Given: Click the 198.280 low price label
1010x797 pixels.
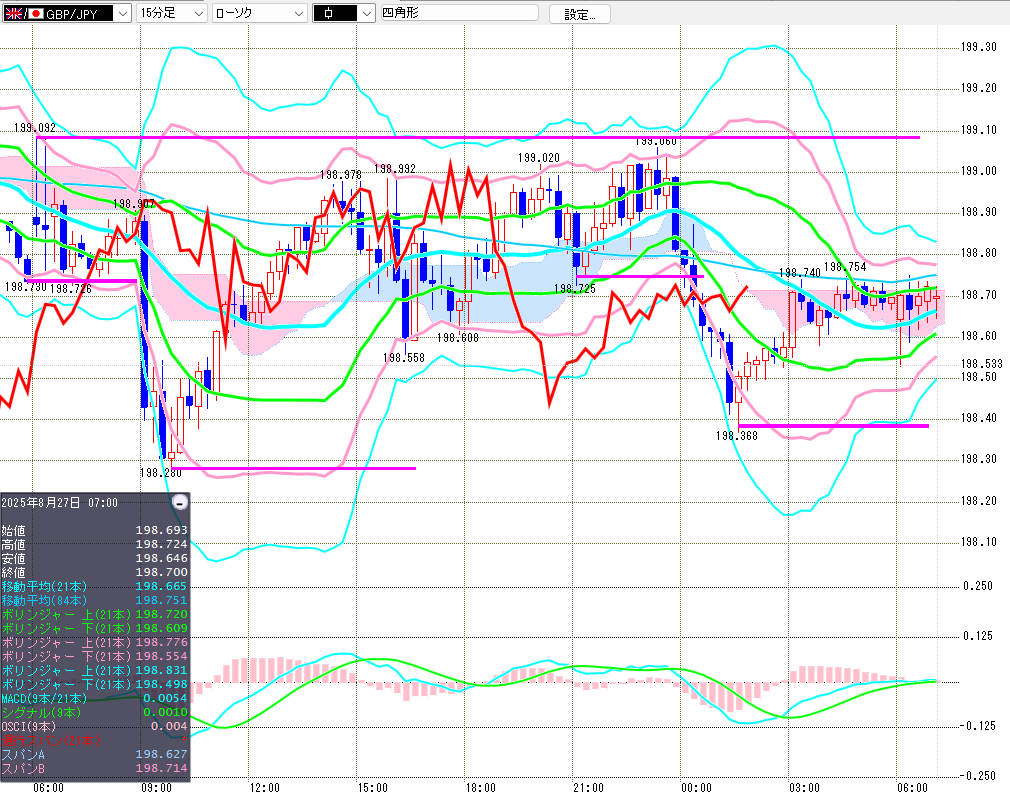Looking at the screenshot, I should pyautogui.click(x=160, y=473).
